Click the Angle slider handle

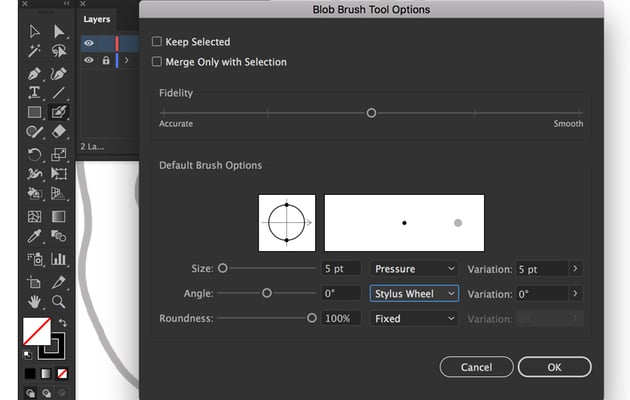267,293
